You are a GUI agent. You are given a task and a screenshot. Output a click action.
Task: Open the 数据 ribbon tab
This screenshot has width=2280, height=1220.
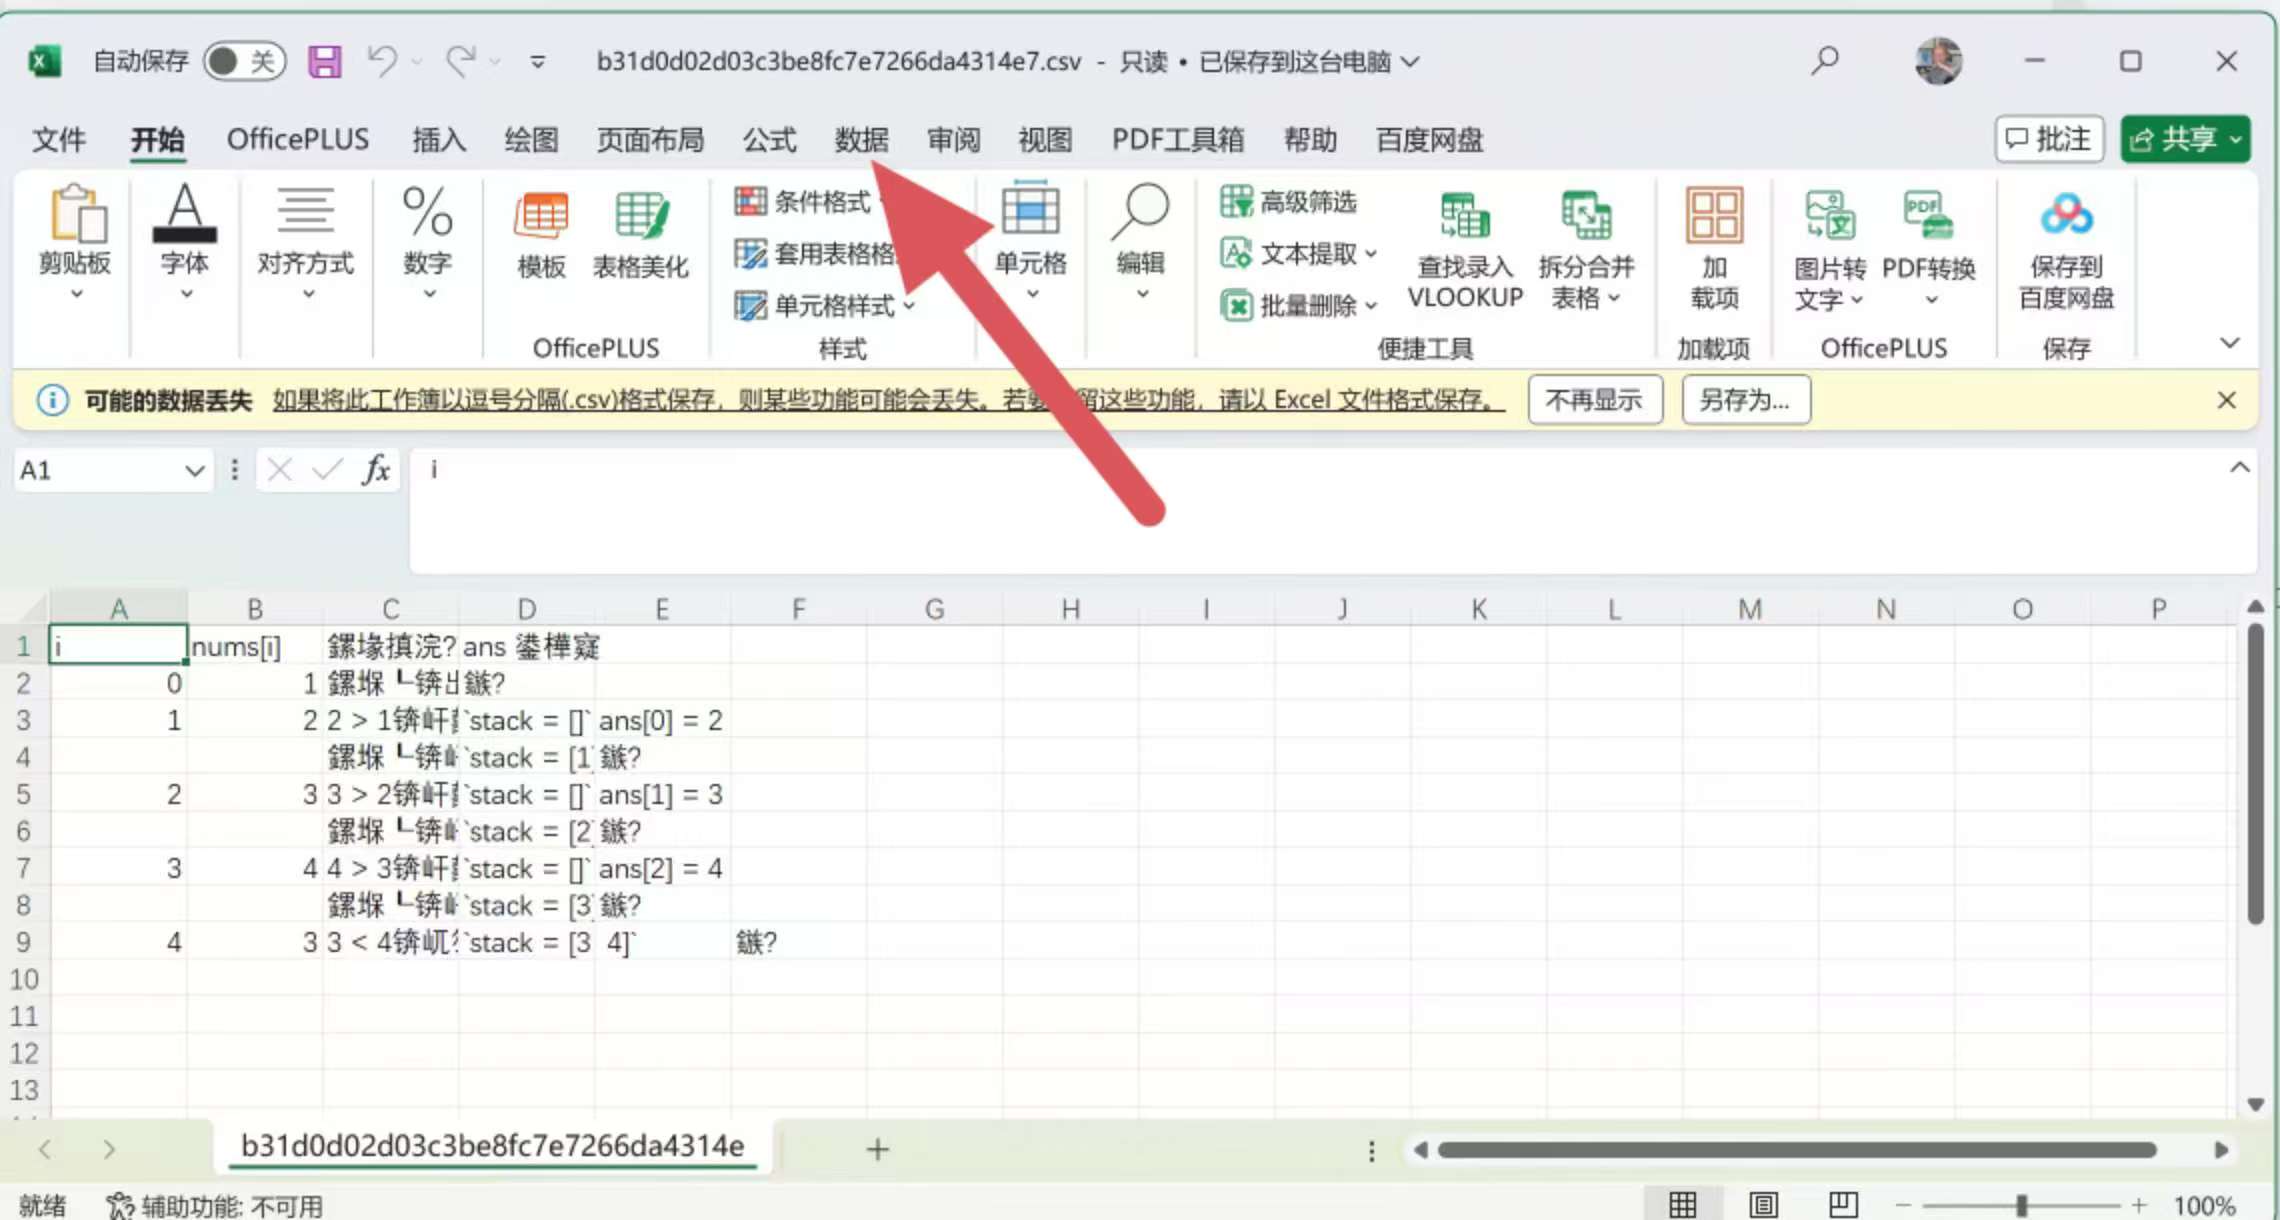pos(861,140)
